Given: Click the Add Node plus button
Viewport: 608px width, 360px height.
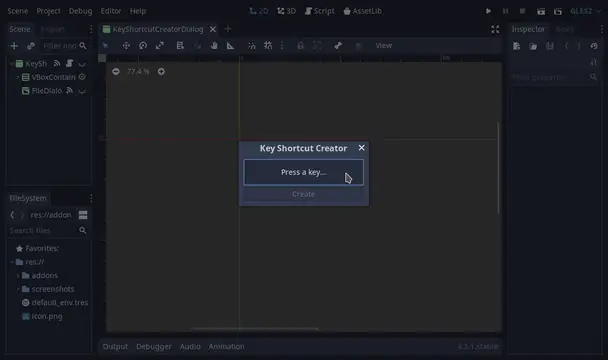Looking at the screenshot, I should point(14,46).
